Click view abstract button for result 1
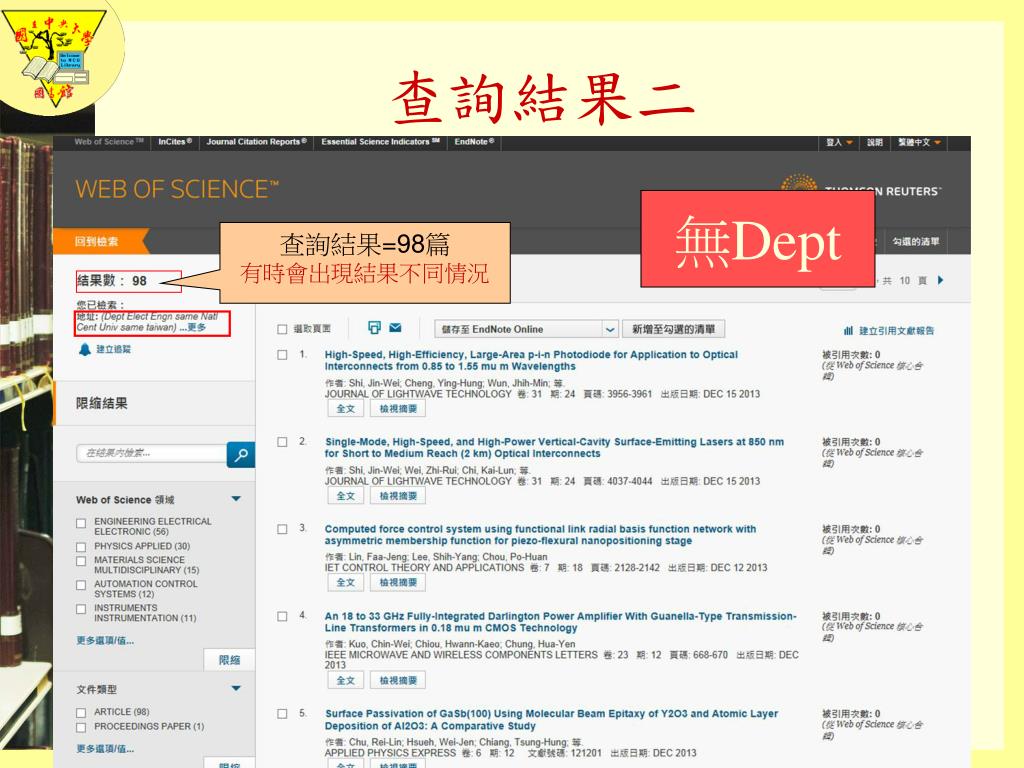Screen dimensions: 1024x768 pyautogui.click(x=398, y=409)
